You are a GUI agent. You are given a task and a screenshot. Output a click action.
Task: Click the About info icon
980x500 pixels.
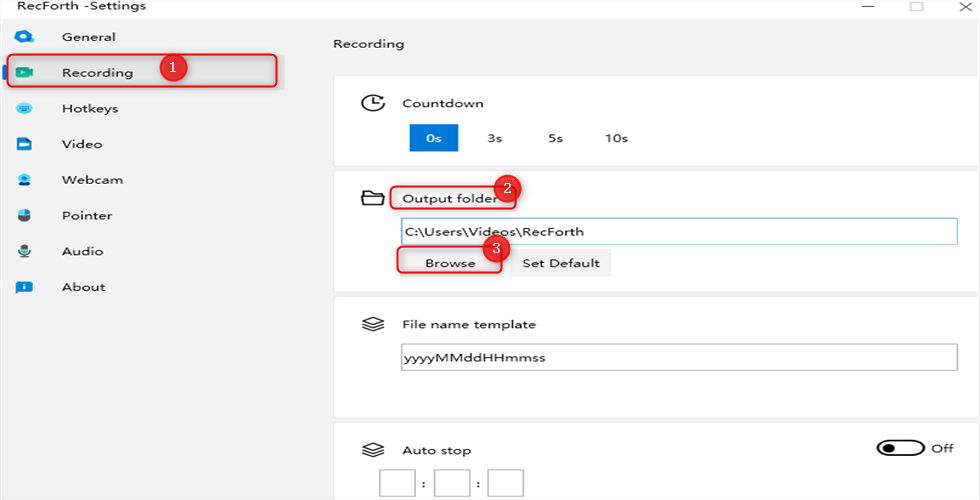point(24,287)
